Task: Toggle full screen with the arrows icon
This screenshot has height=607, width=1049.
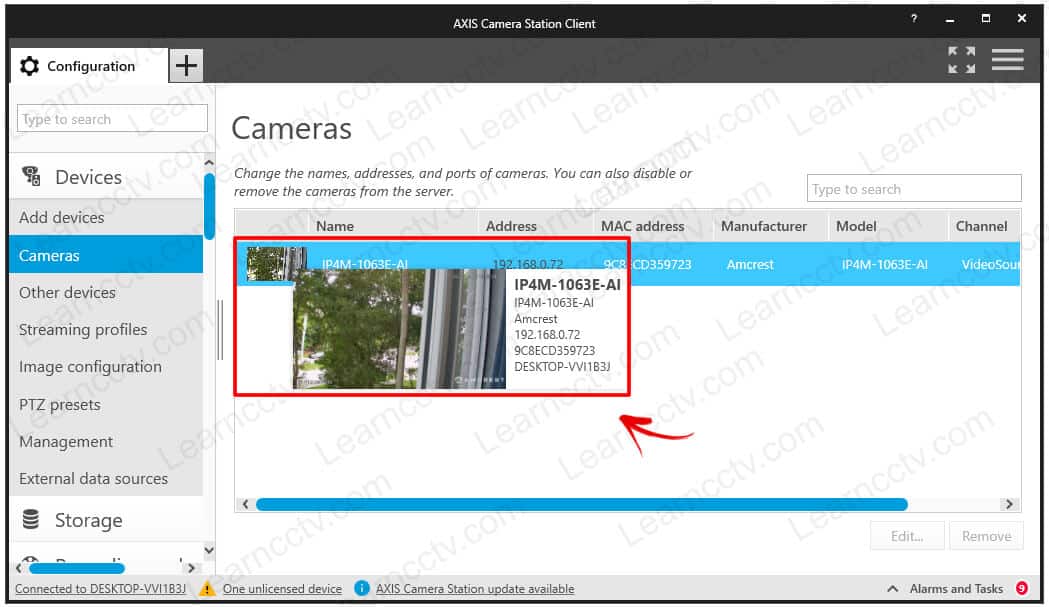Action: click(961, 60)
